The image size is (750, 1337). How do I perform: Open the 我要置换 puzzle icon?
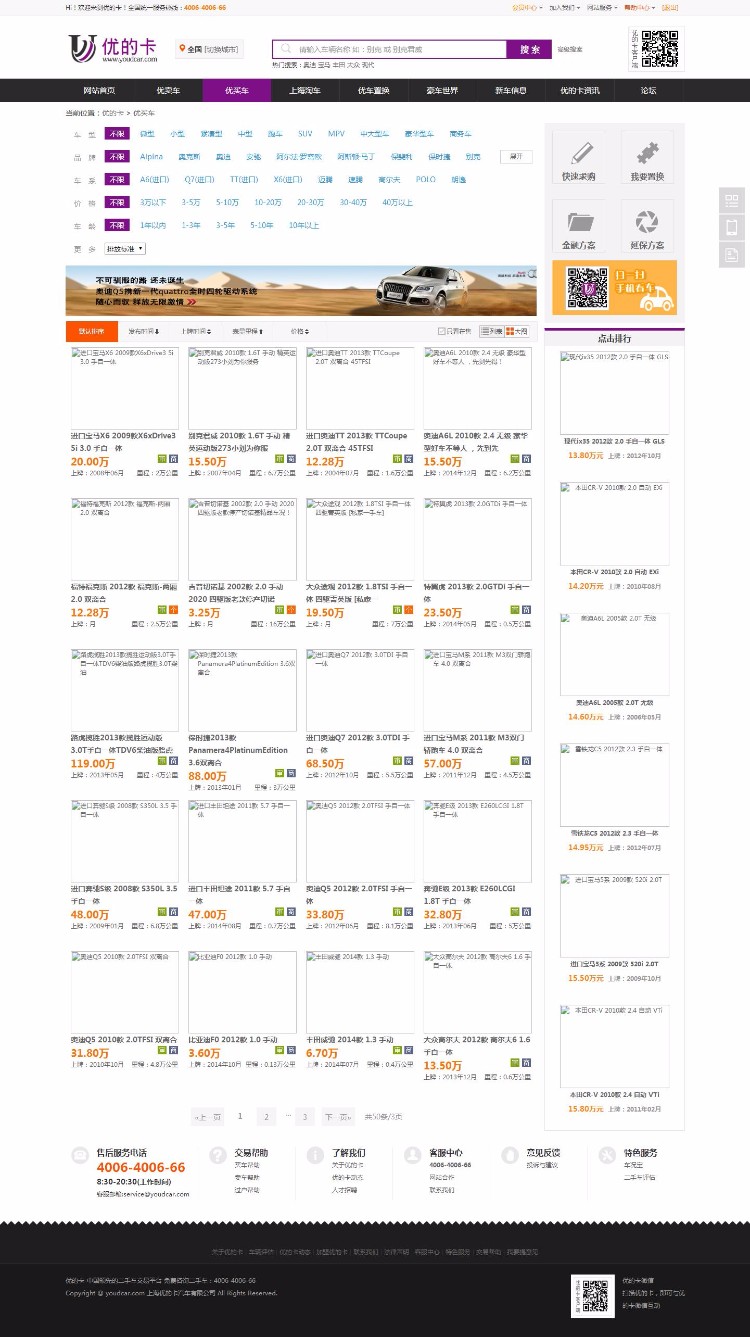(647, 151)
